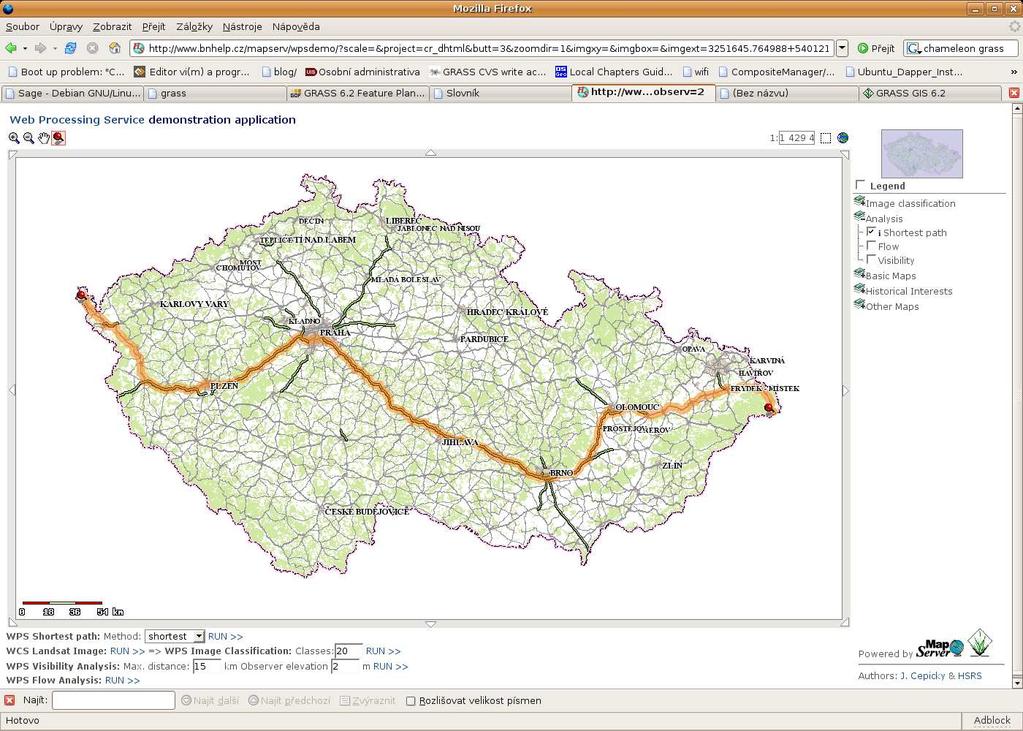Pan map south with bottom arrow
Image resolution: width=1023 pixels, height=731 pixels.
pyautogui.click(x=430, y=624)
